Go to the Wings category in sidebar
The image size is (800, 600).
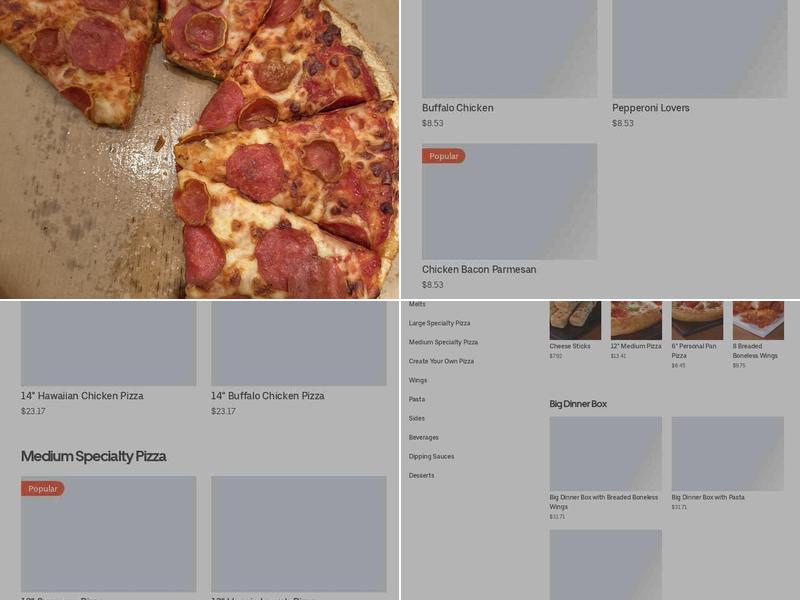pos(418,381)
